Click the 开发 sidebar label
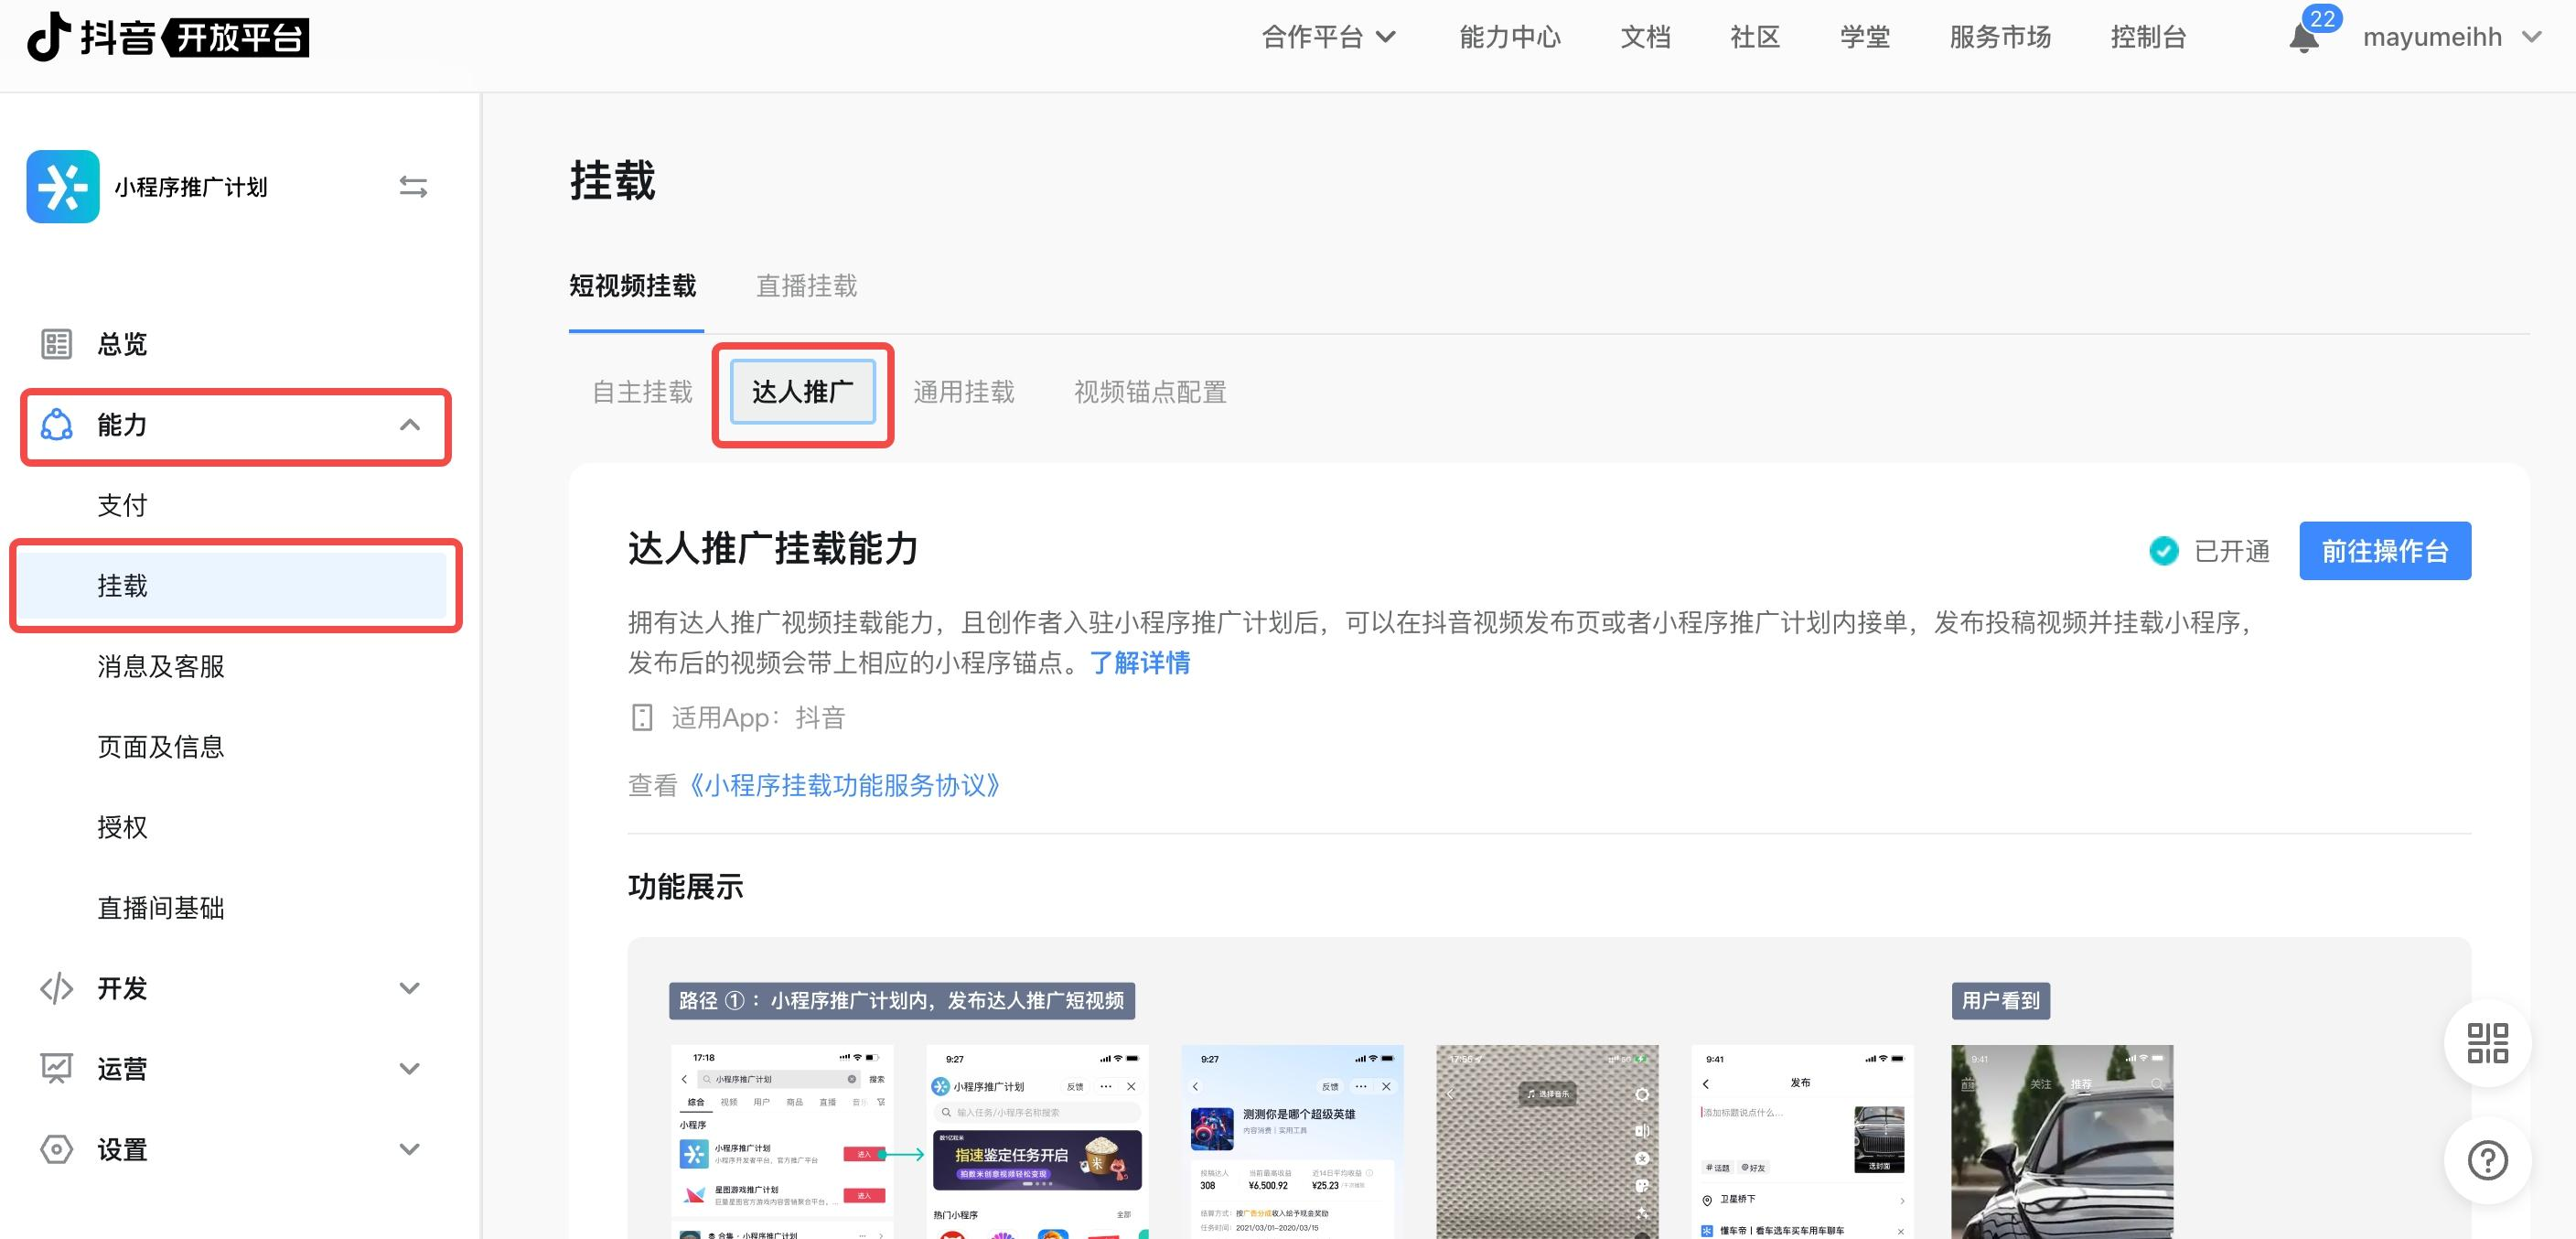Screen dimensions: 2576x1239 (x=122, y=988)
